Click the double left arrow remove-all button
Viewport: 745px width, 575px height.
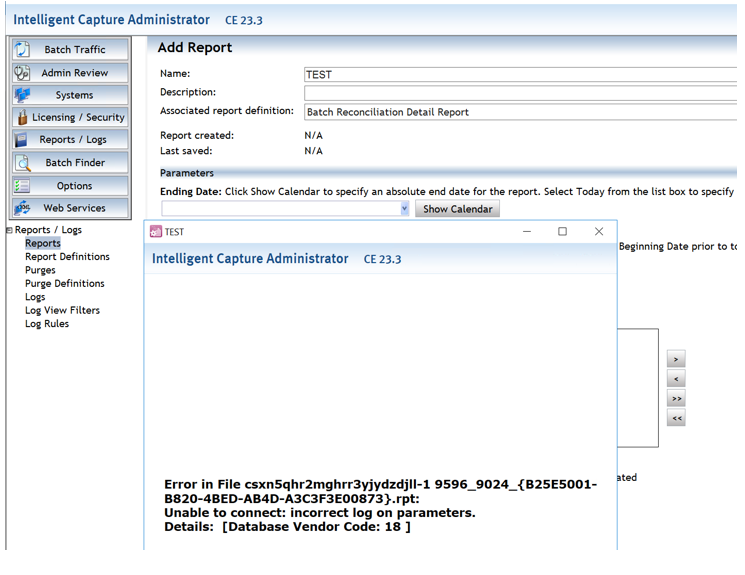[676, 418]
